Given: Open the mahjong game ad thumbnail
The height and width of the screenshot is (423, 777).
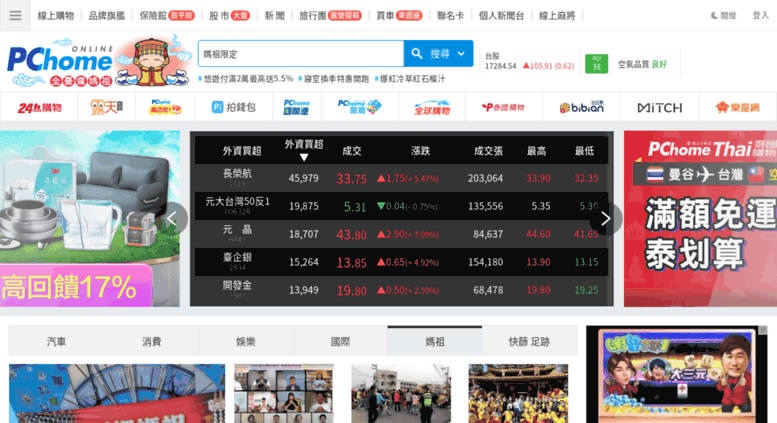Looking at the screenshot, I should tap(677, 374).
